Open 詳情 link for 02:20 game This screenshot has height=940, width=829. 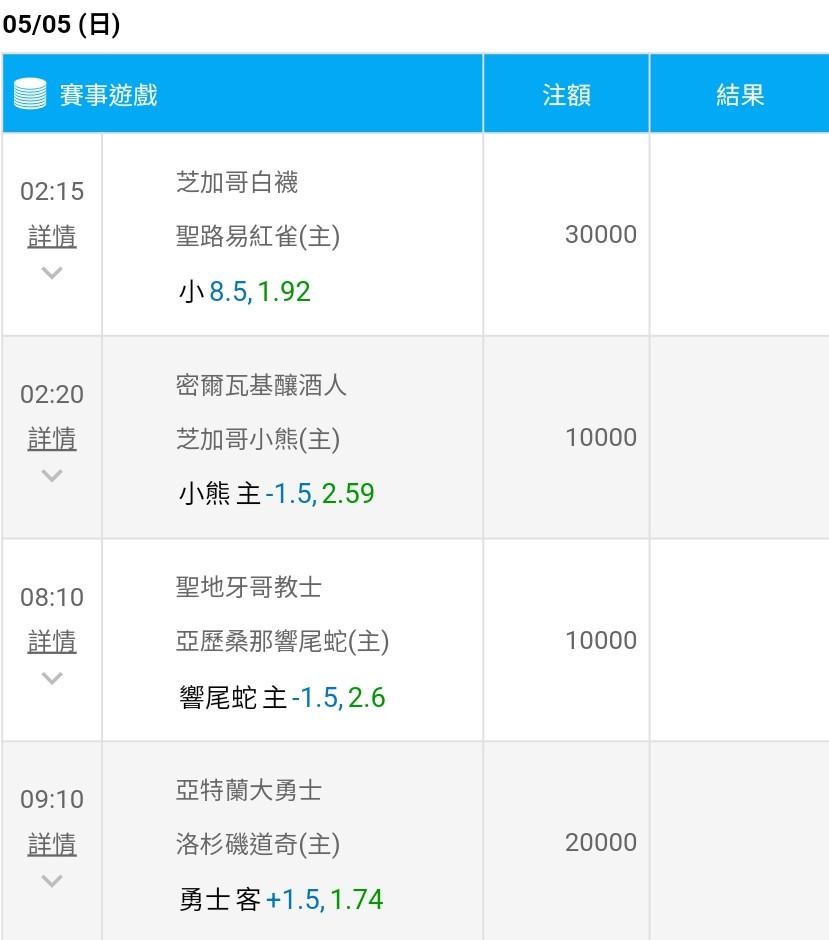[52, 439]
